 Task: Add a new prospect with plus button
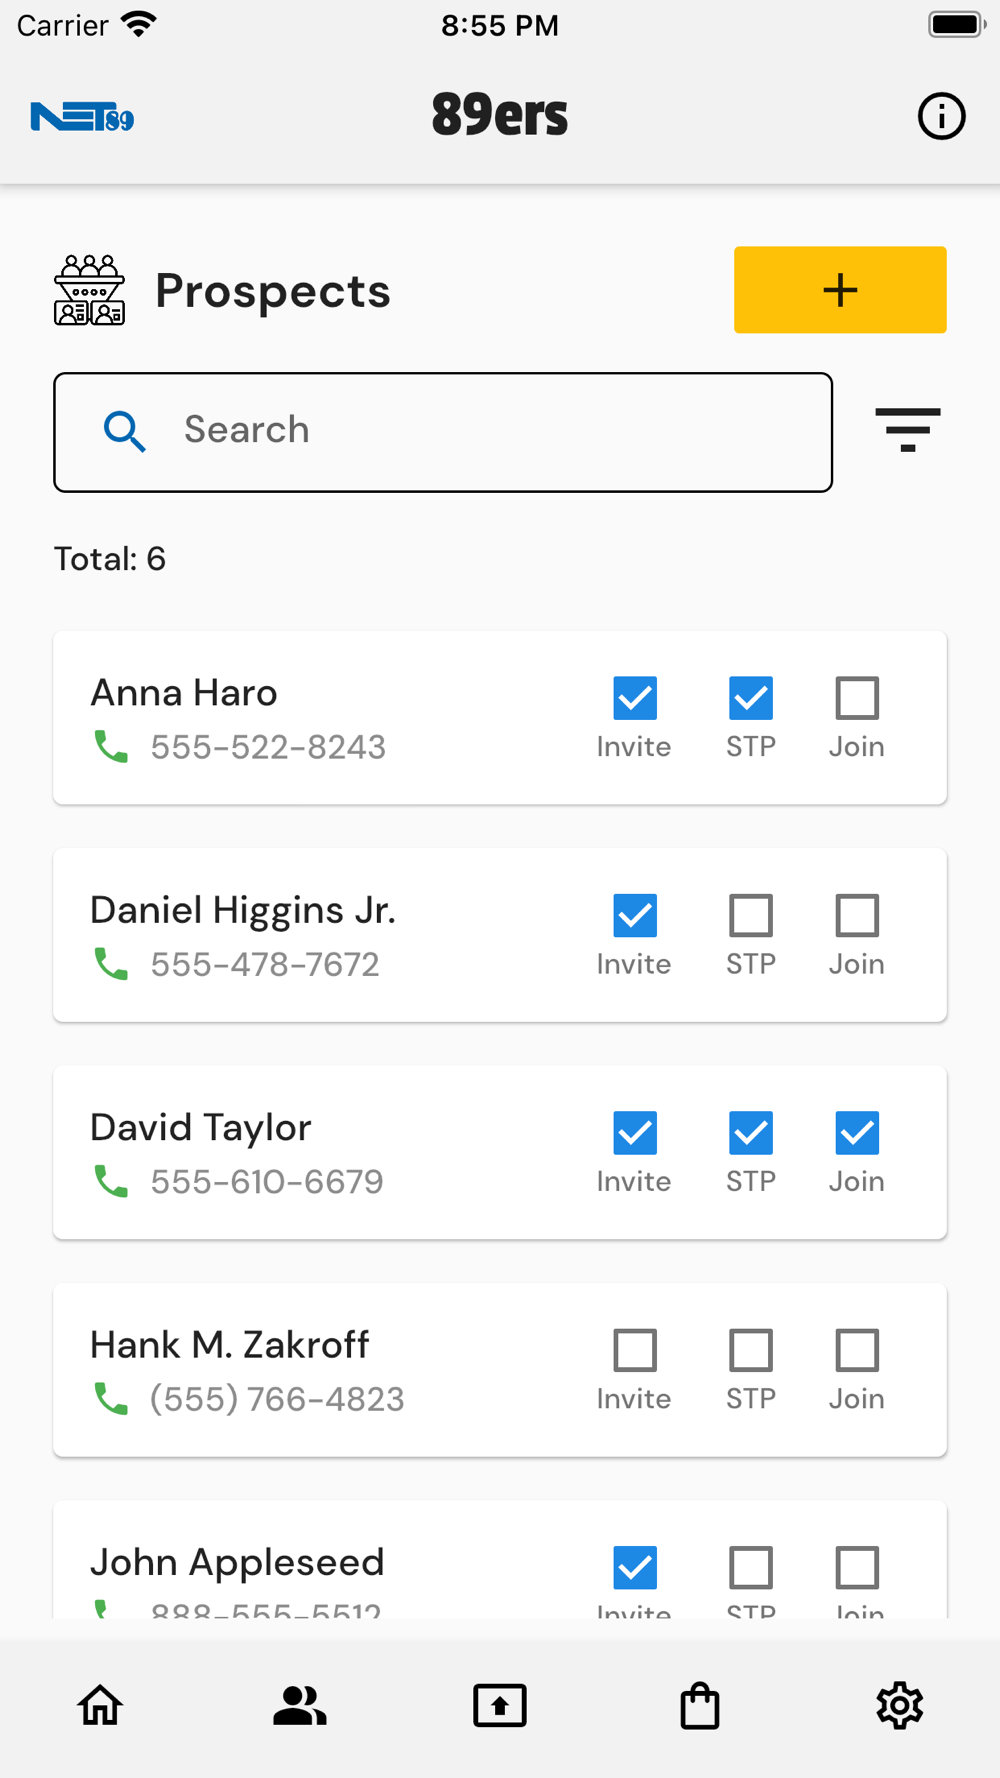click(x=840, y=290)
